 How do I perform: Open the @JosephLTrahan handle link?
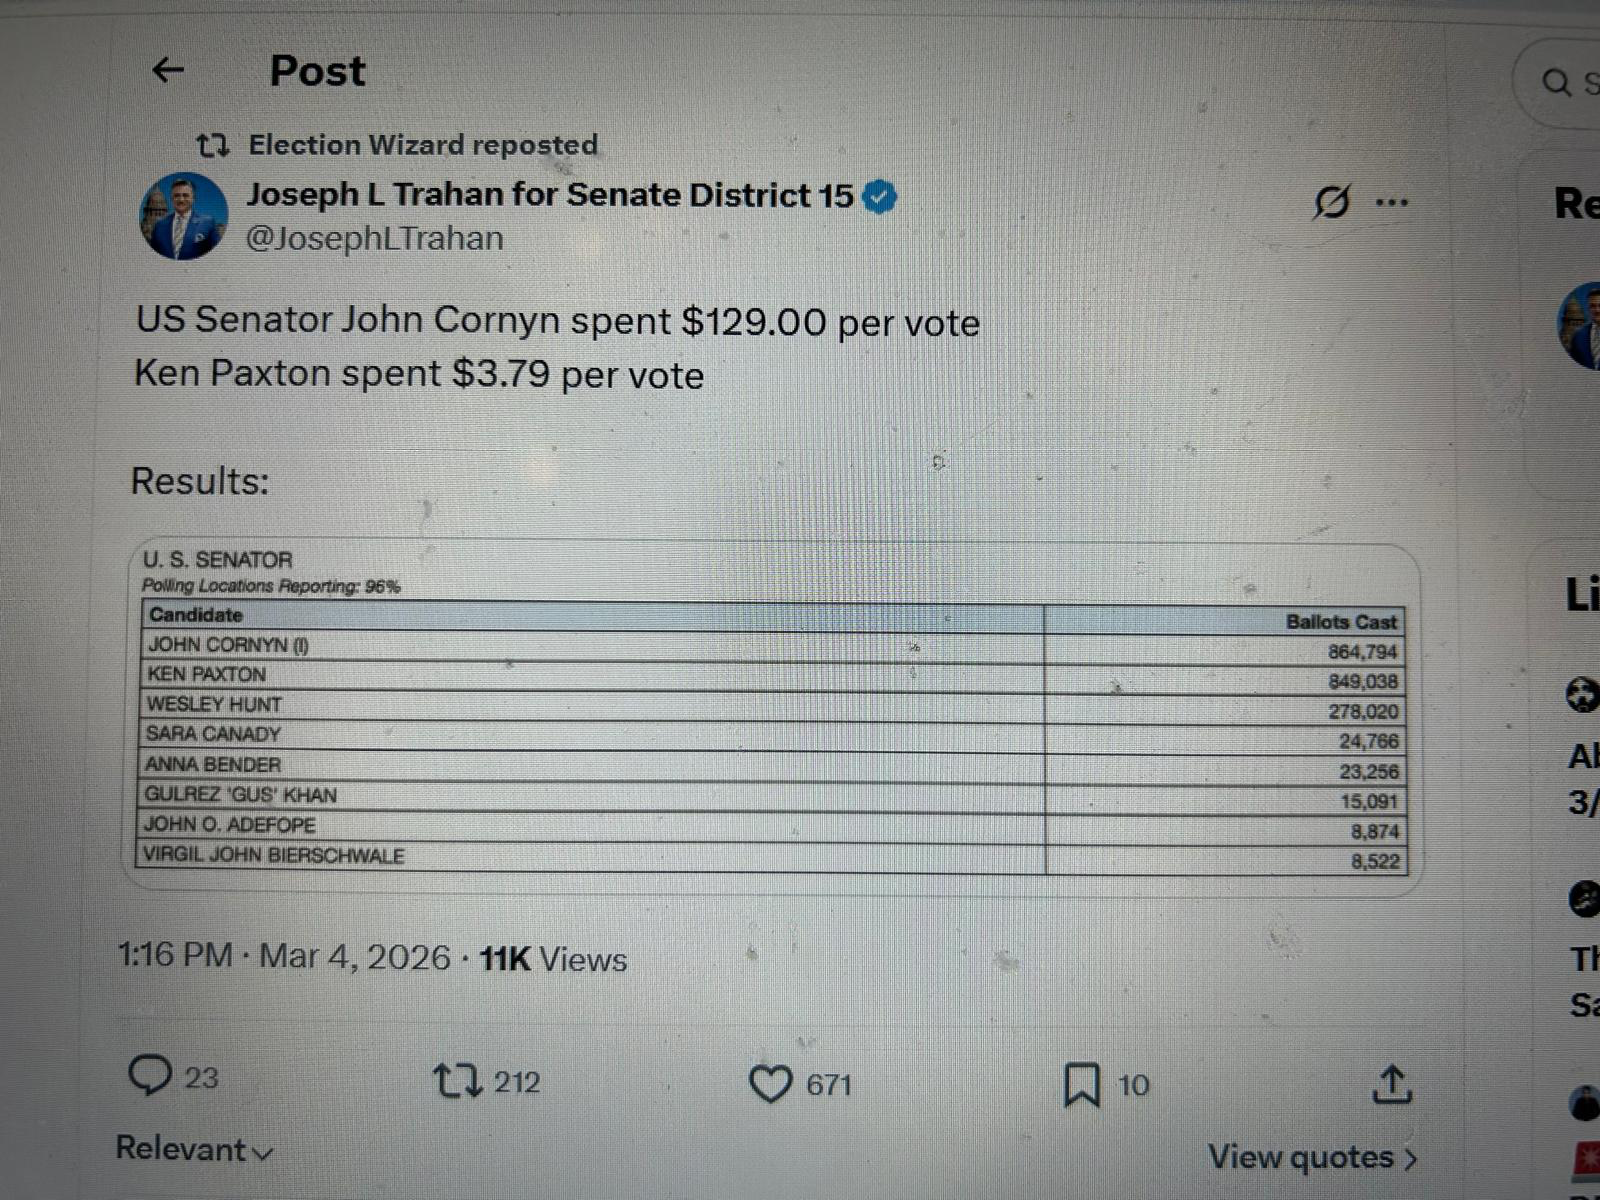375,239
